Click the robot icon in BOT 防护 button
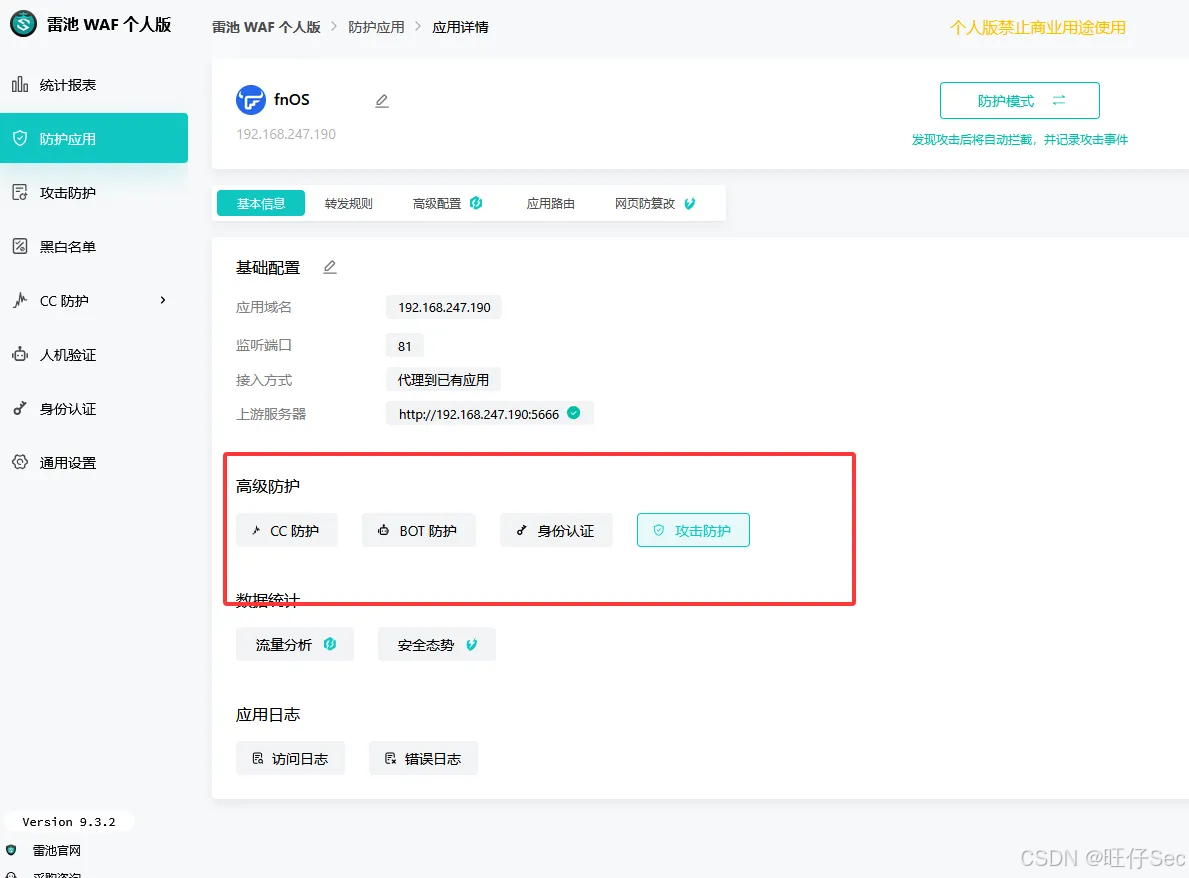1189x878 pixels. (x=384, y=531)
